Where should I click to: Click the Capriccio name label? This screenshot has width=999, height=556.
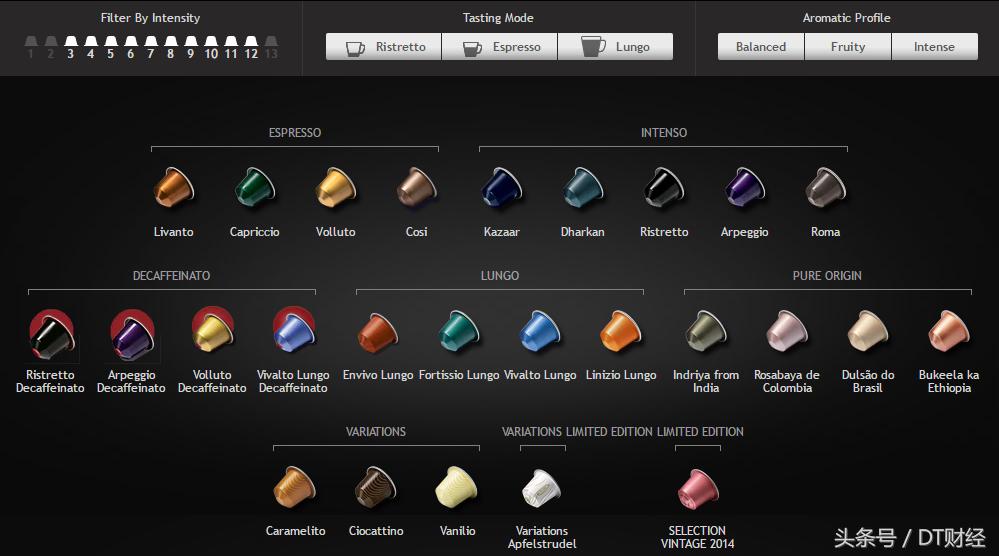(254, 232)
